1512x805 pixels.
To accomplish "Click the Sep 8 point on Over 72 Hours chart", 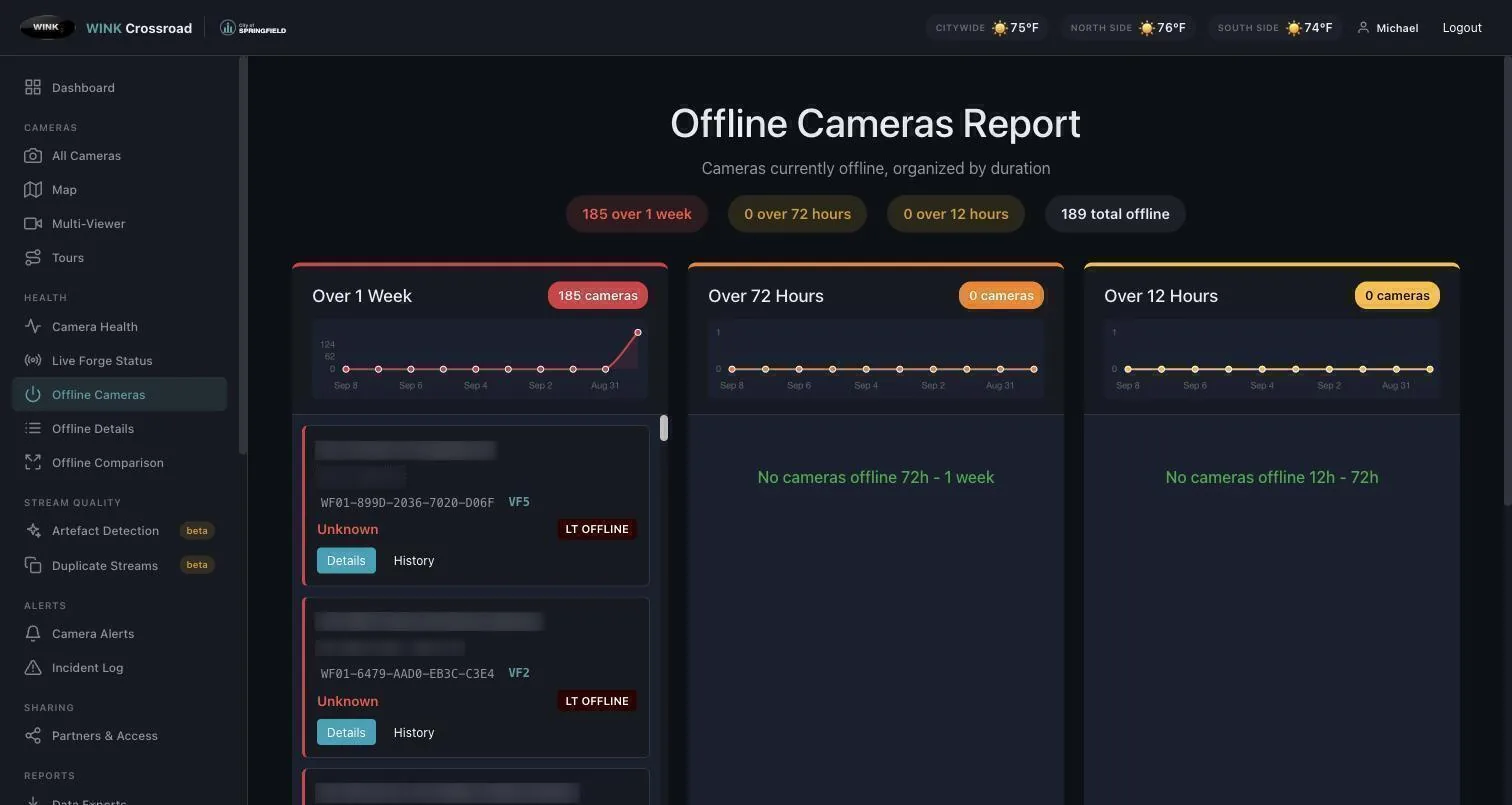I will click(732, 370).
